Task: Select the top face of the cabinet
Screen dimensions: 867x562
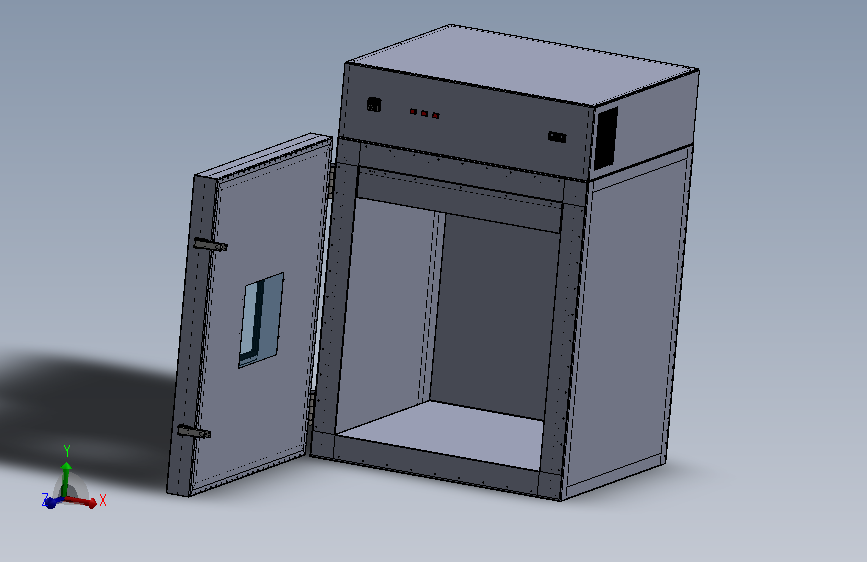Action: 523,65
